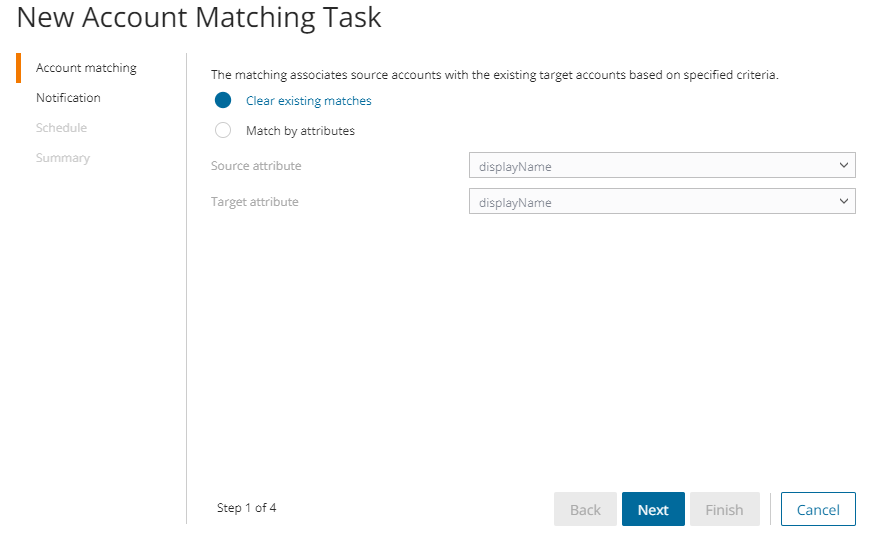The width and height of the screenshot is (877, 540).
Task: Open the Source attribute displayName combo box
Action: tap(650, 166)
